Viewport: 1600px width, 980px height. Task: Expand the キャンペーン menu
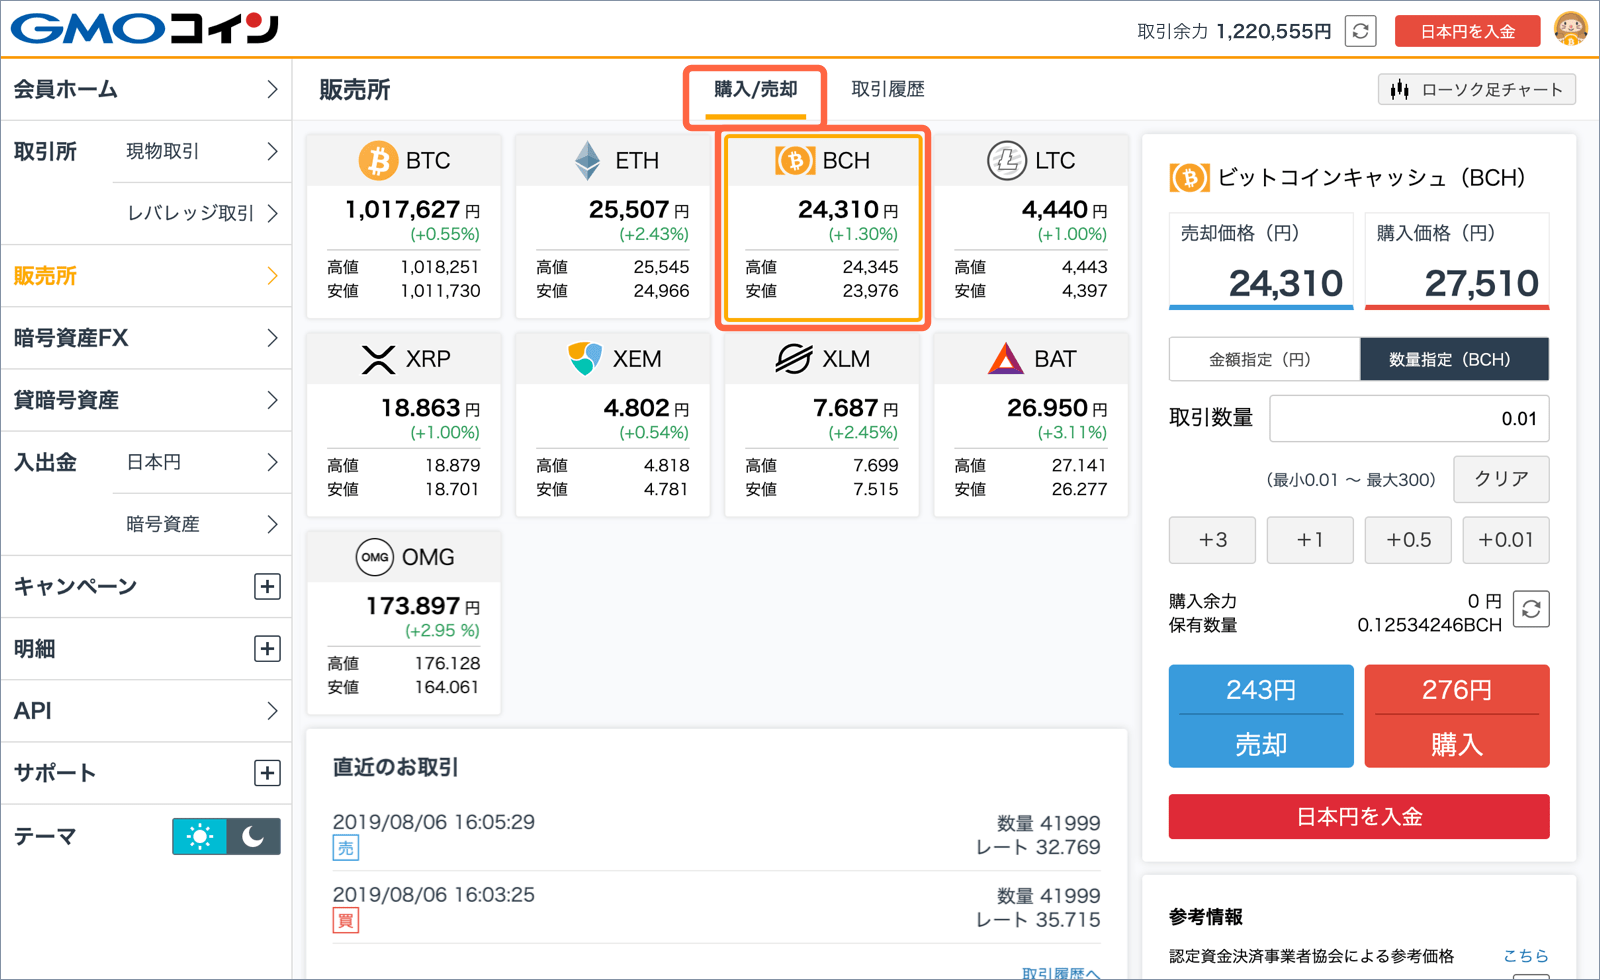(x=267, y=586)
